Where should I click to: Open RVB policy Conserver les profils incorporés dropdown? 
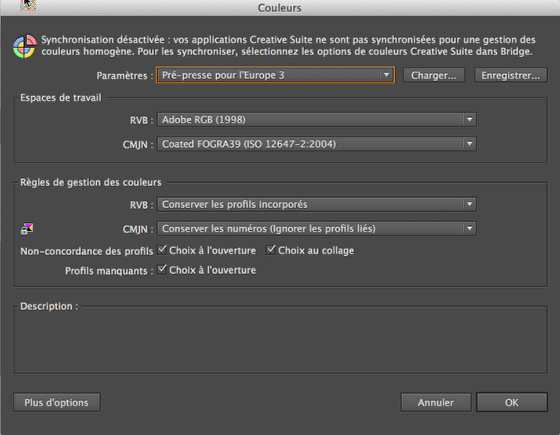coord(317,204)
